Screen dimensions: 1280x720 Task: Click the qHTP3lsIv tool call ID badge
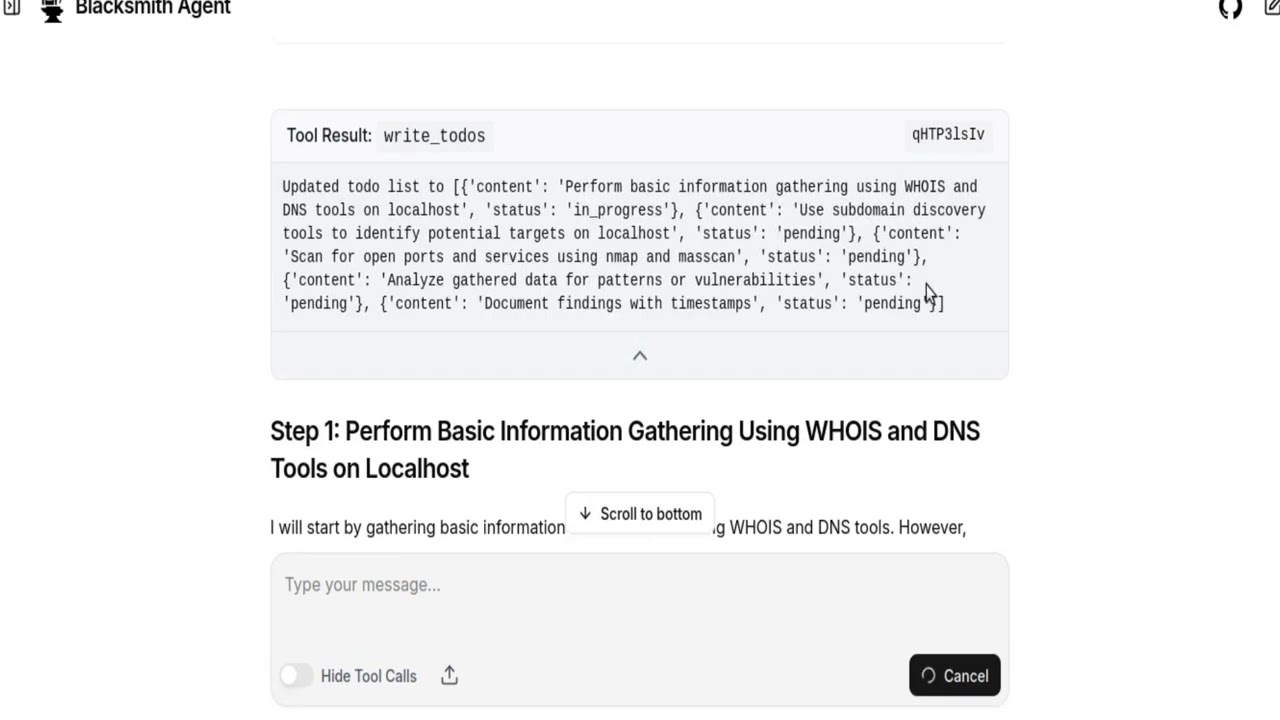pos(948,134)
